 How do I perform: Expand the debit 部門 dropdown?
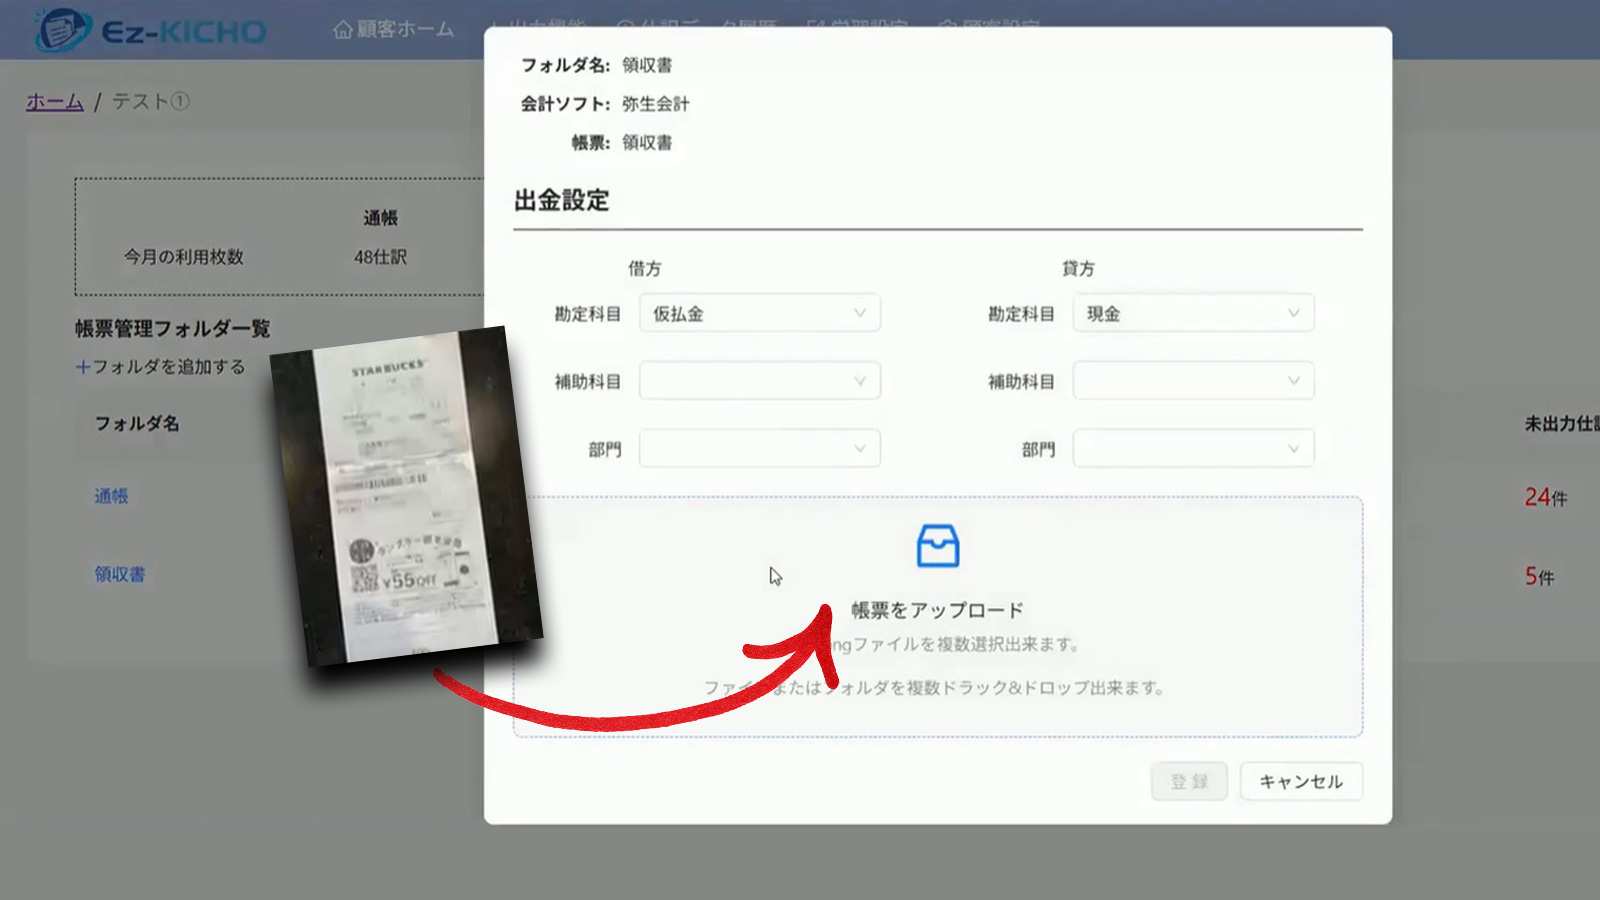[x=759, y=449]
